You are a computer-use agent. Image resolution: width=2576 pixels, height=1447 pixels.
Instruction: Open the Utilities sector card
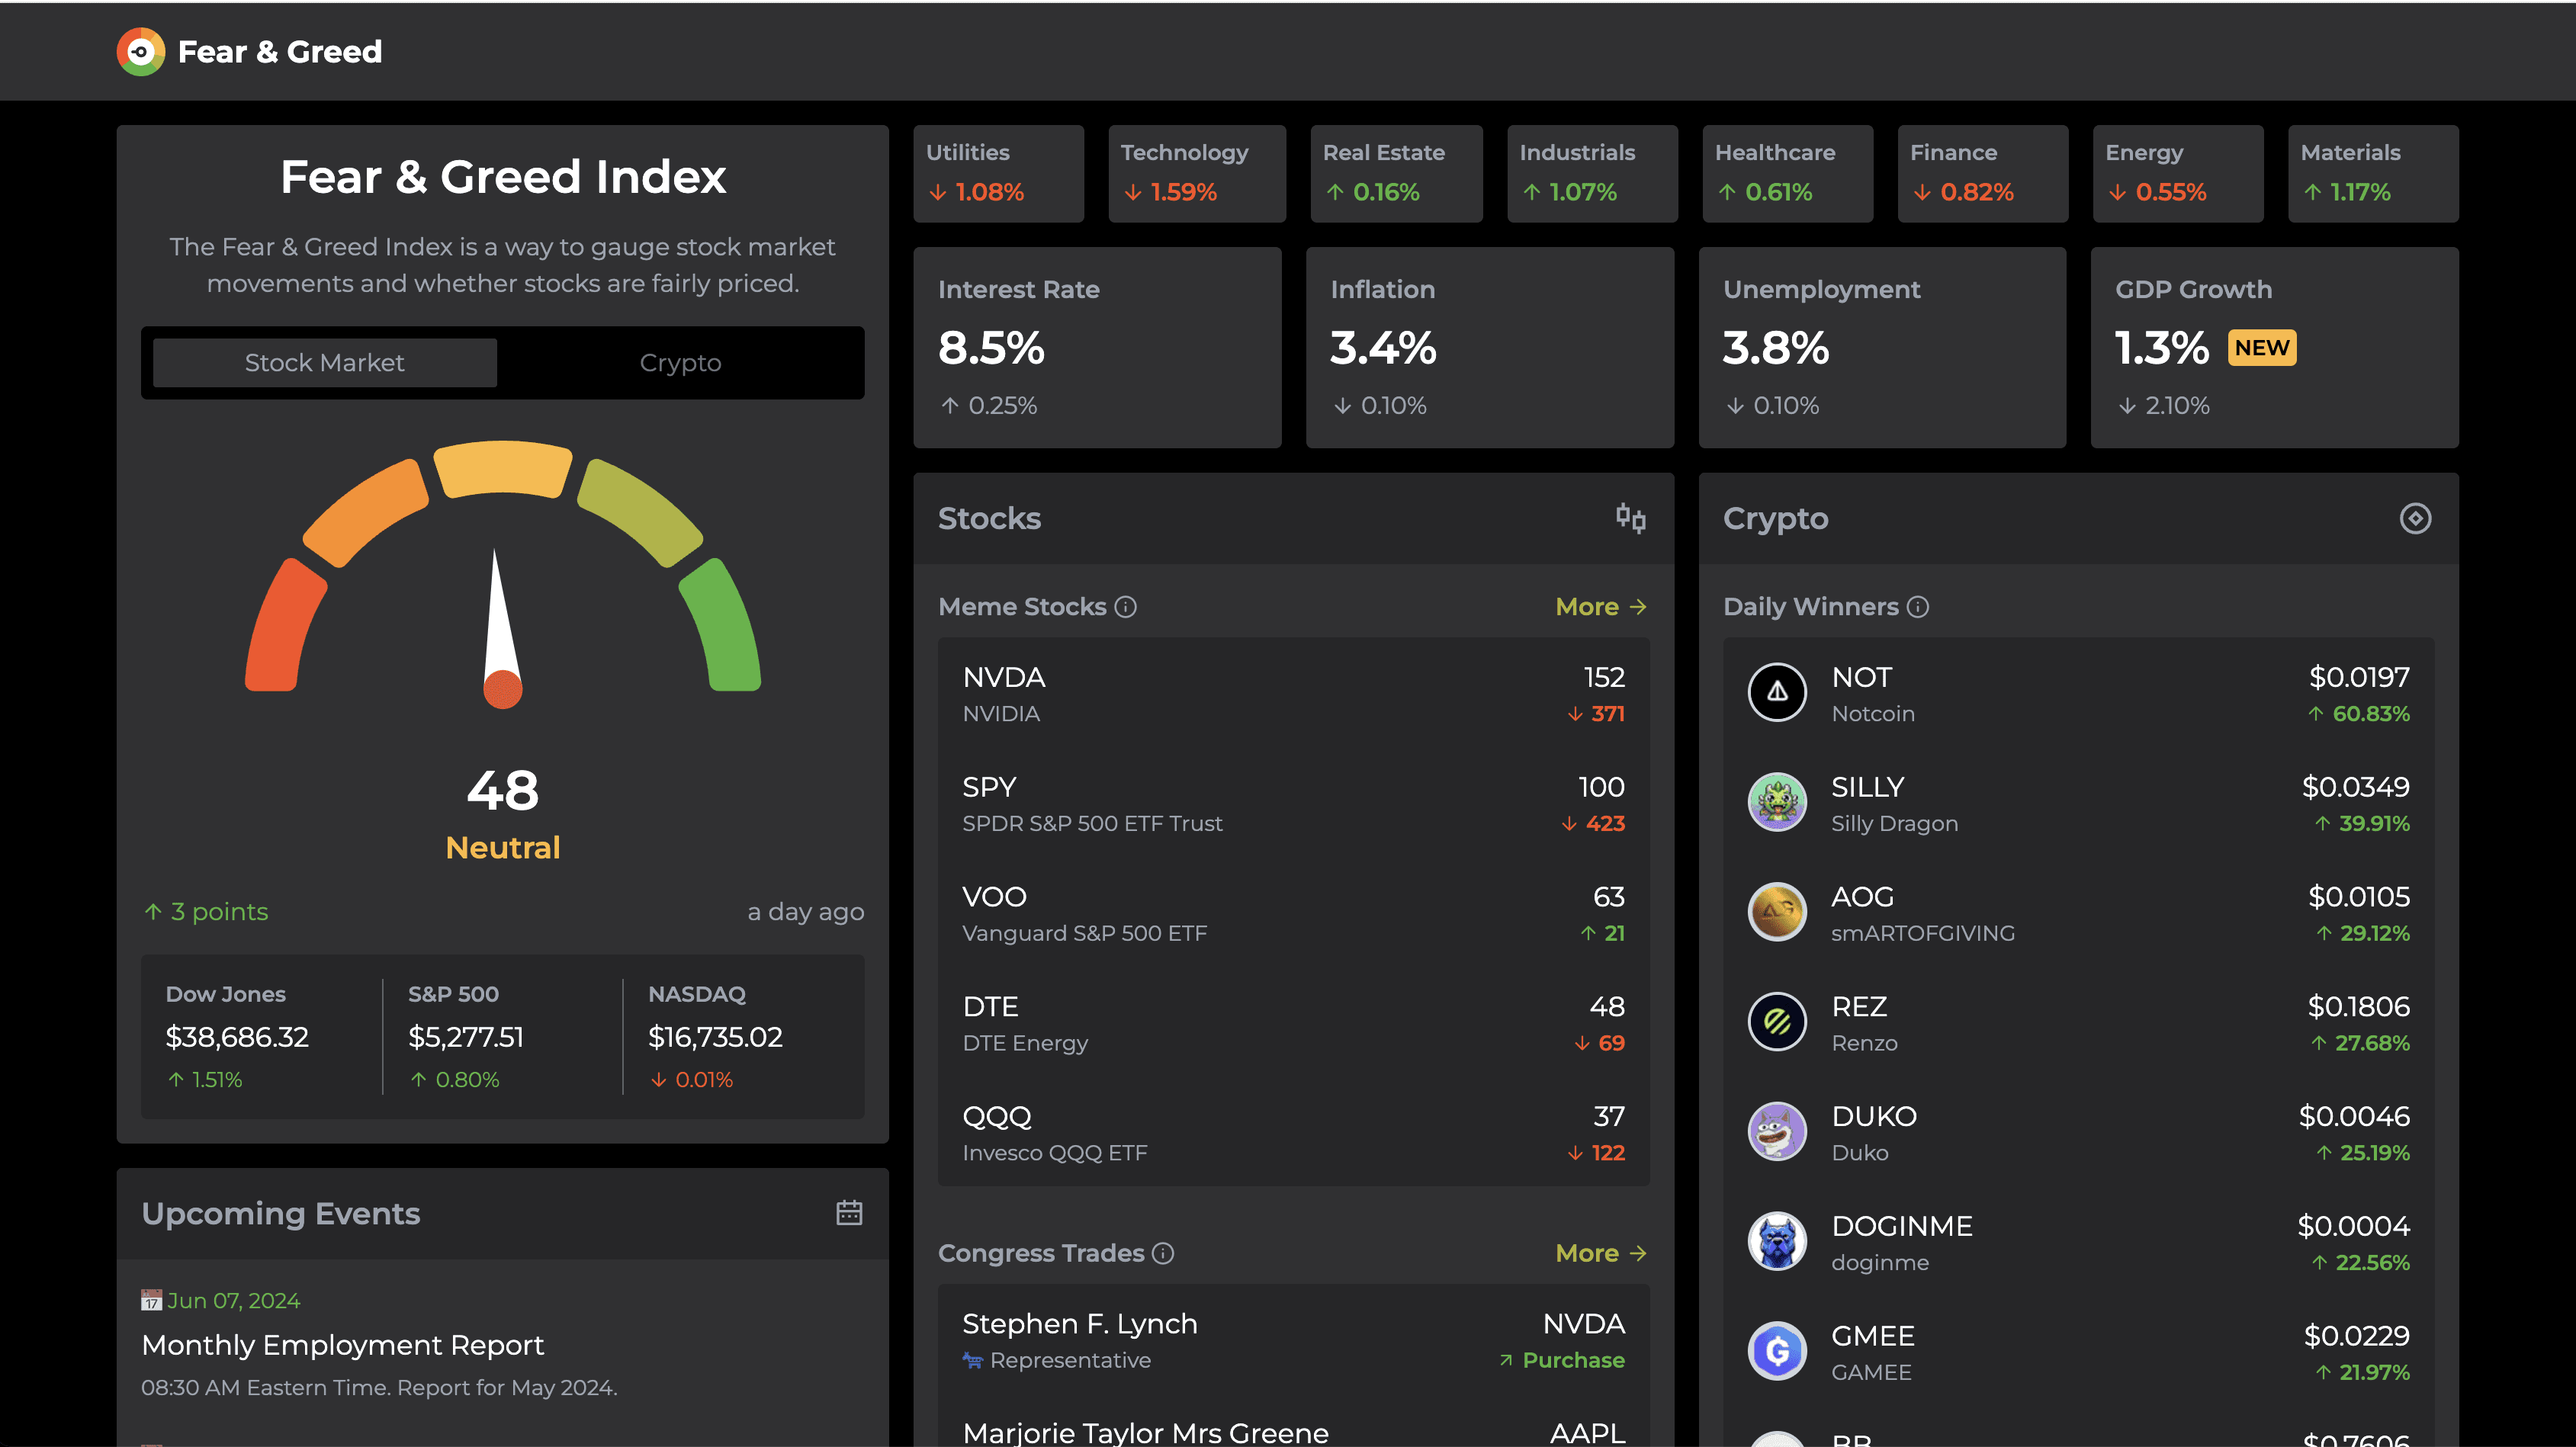[998, 173]
